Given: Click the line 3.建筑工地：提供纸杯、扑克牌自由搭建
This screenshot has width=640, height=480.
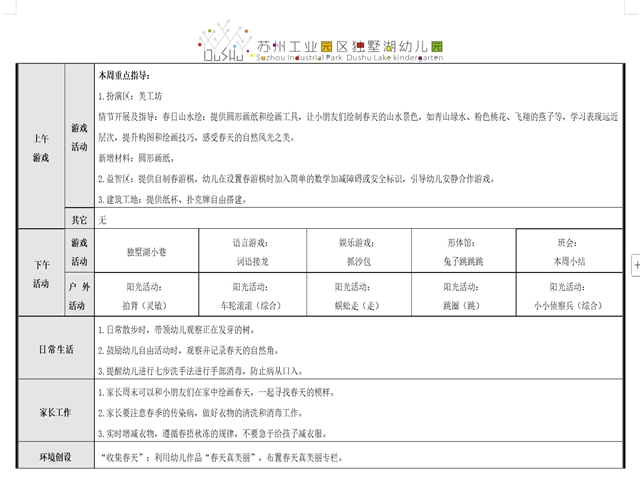Looking at the screenshot, I should pyautogui.click(x=172, y=200).
